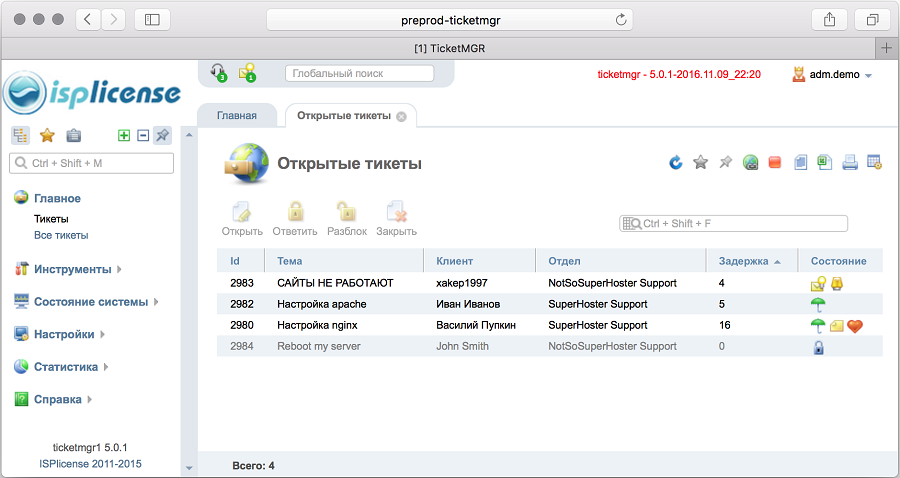Viewport: 900px width, 478px height.
Task: Open table column settings icon
Action: (x=874, y=163)
